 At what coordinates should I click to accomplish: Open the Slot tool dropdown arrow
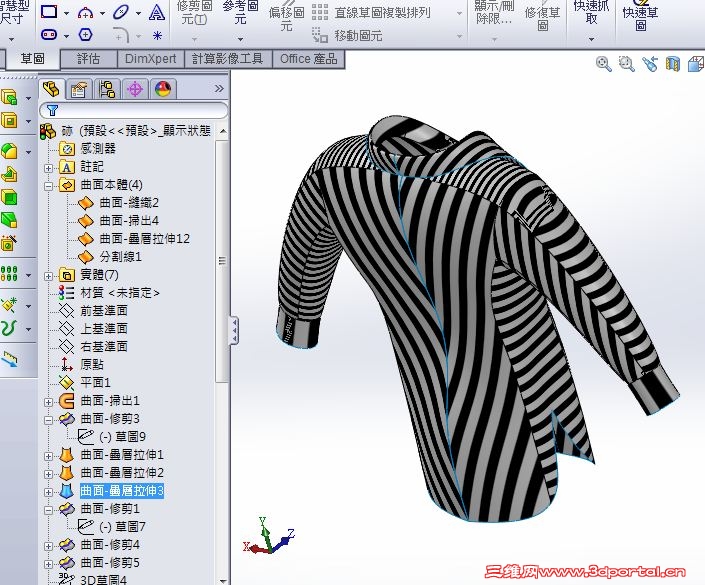pyautogui.click(x=66, y=36)
